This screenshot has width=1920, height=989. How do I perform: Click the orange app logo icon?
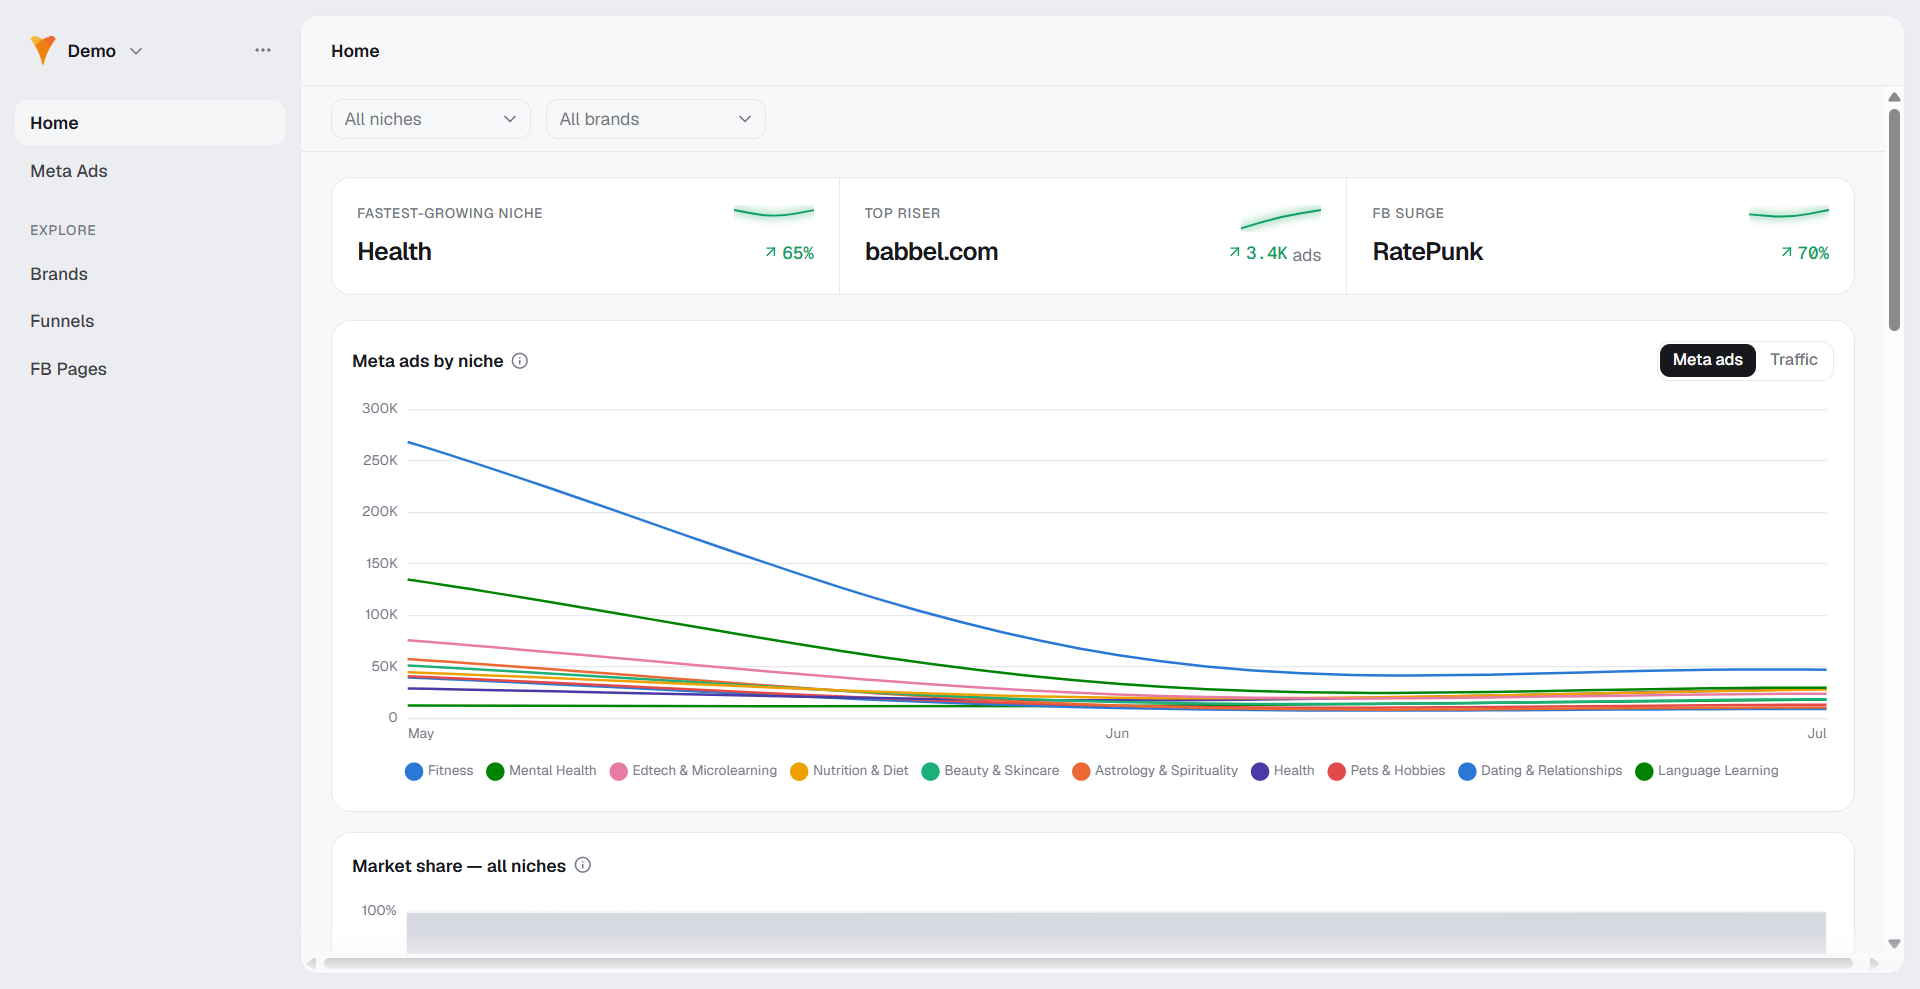pos(43,50)
